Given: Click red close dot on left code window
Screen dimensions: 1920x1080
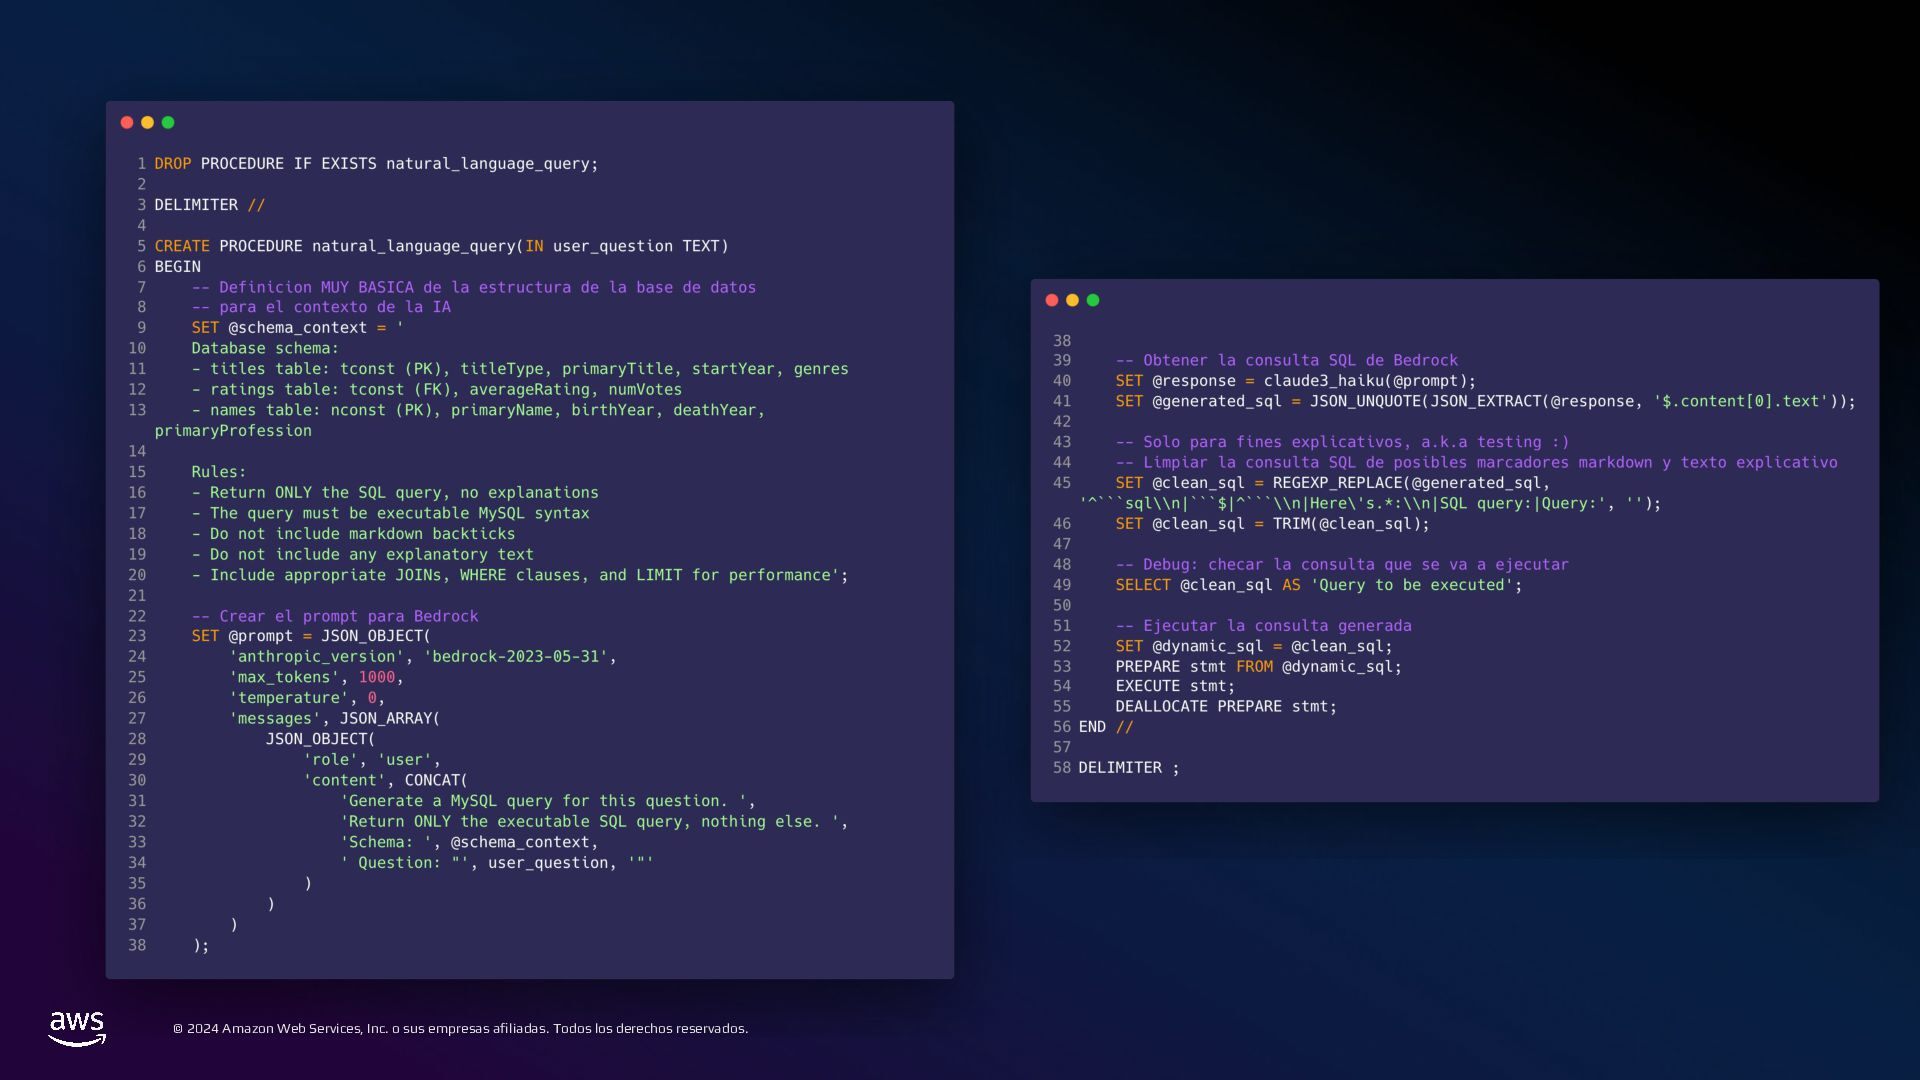Looking at the screenshot, I should click(127, 122).
